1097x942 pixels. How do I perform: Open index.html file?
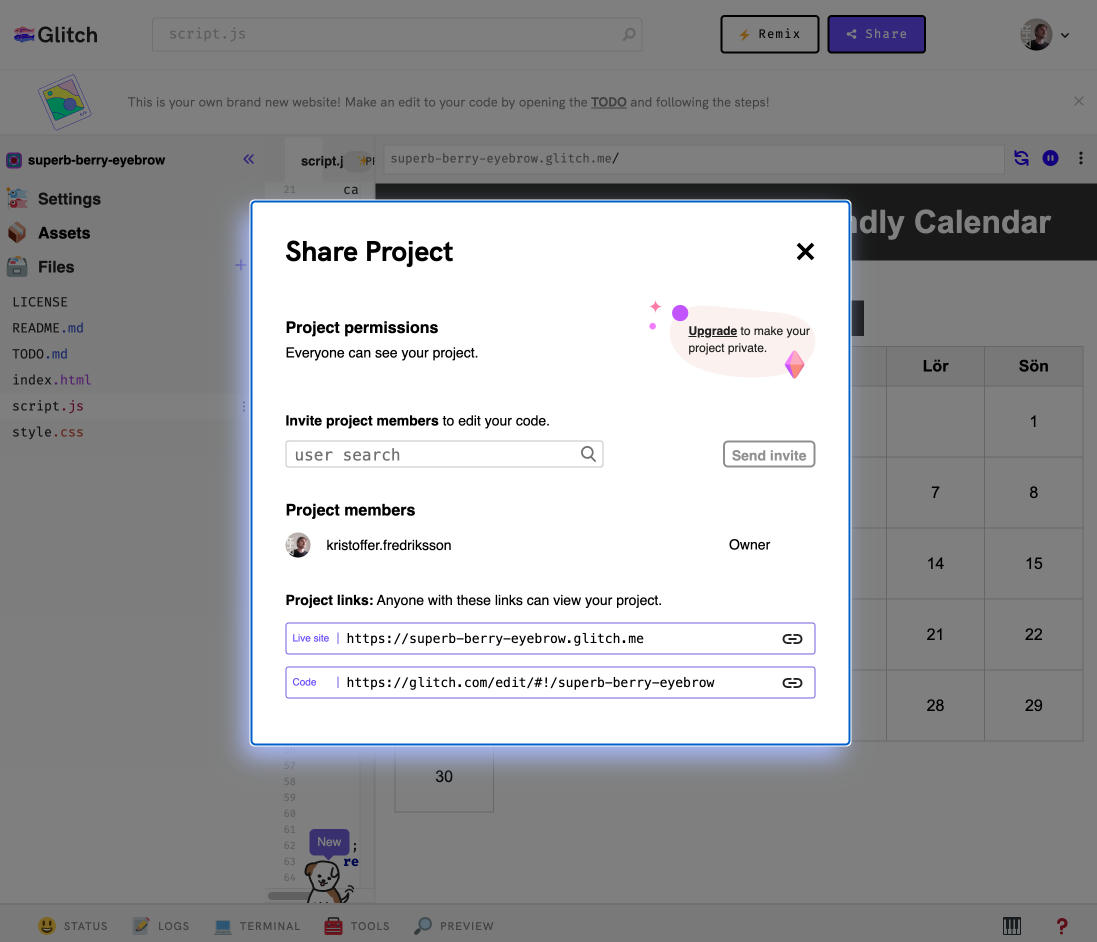[52, 379]
